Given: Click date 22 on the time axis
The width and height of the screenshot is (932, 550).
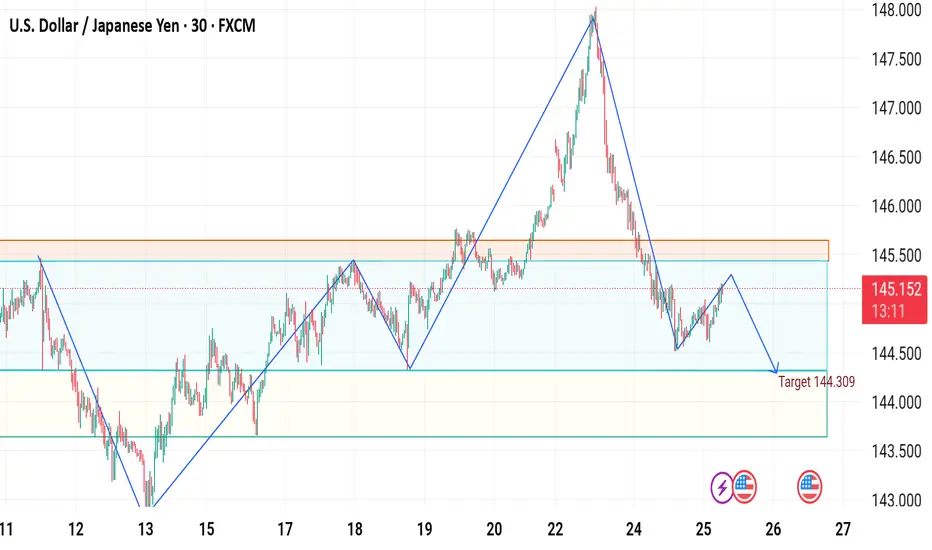Looking at the screenshot, I should pos(555,529).
